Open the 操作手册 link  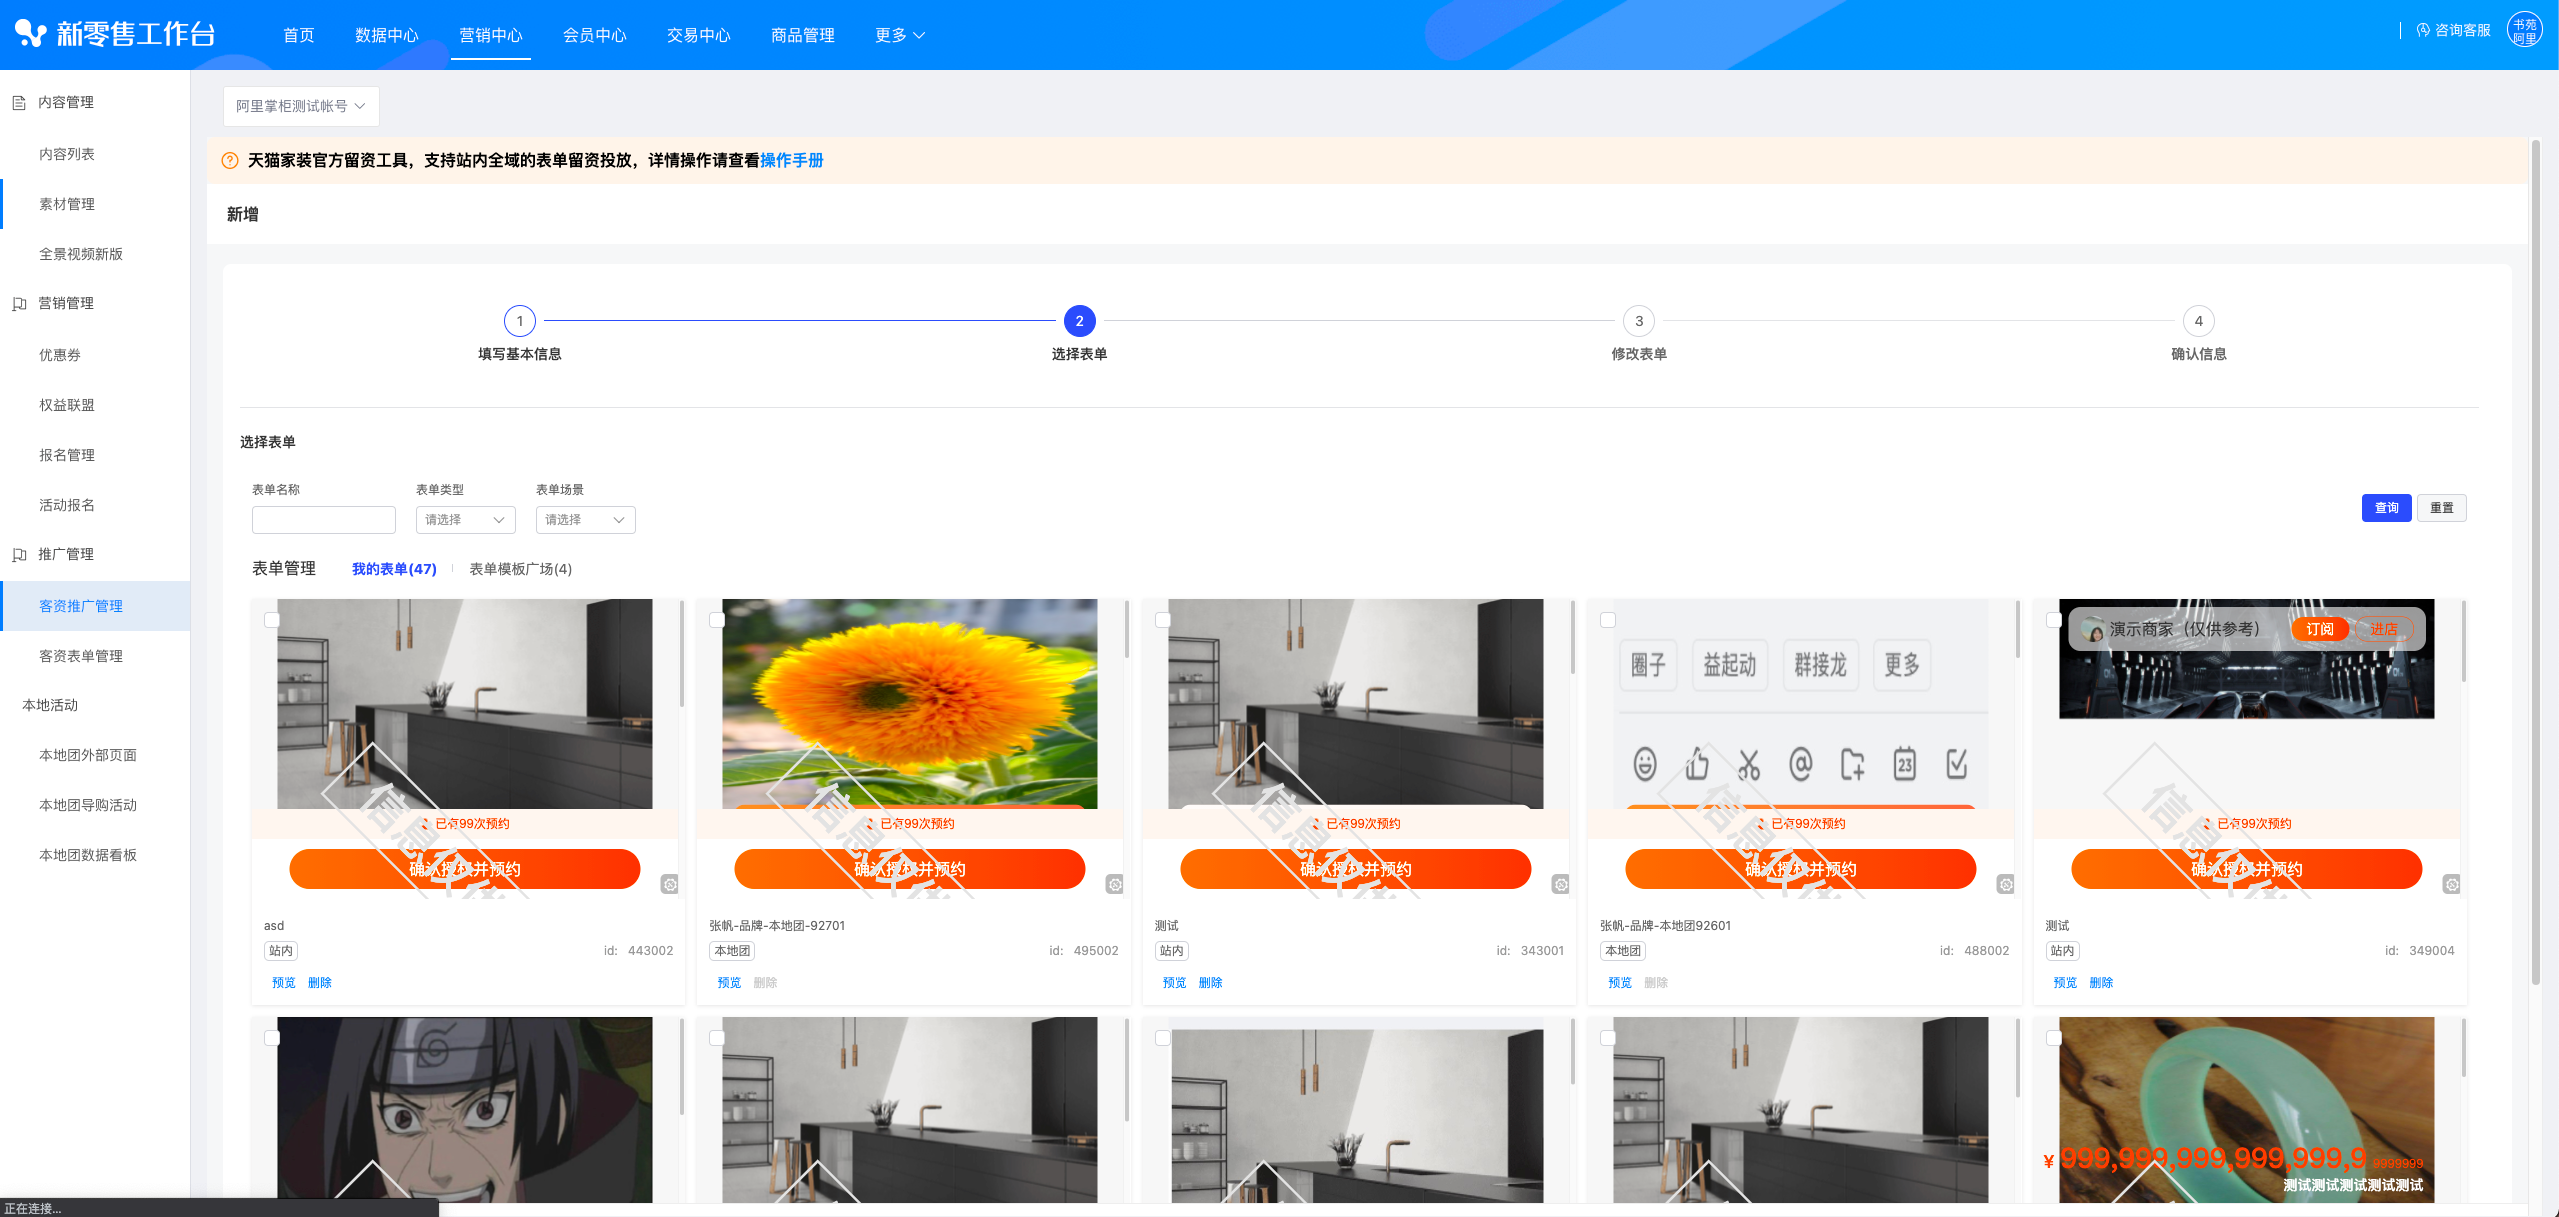coord(791,160)
